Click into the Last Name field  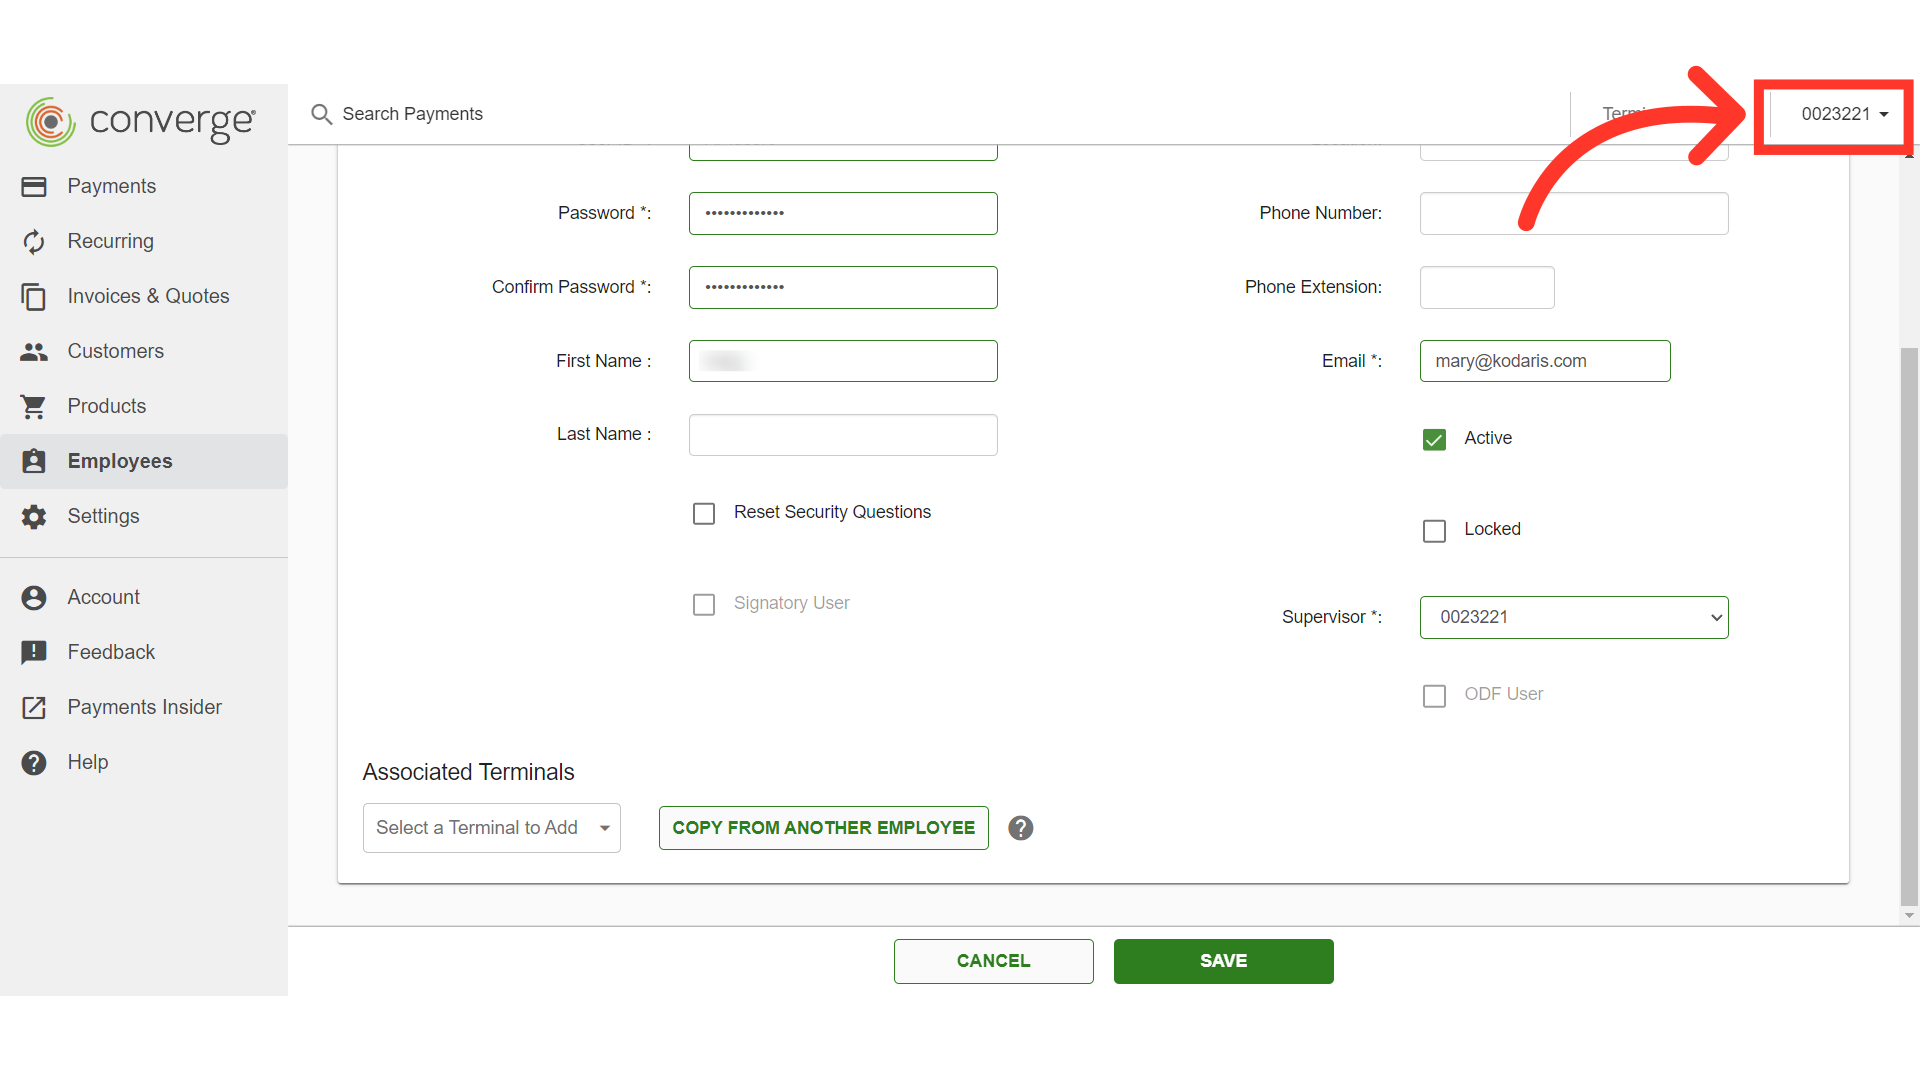point(842,435)
